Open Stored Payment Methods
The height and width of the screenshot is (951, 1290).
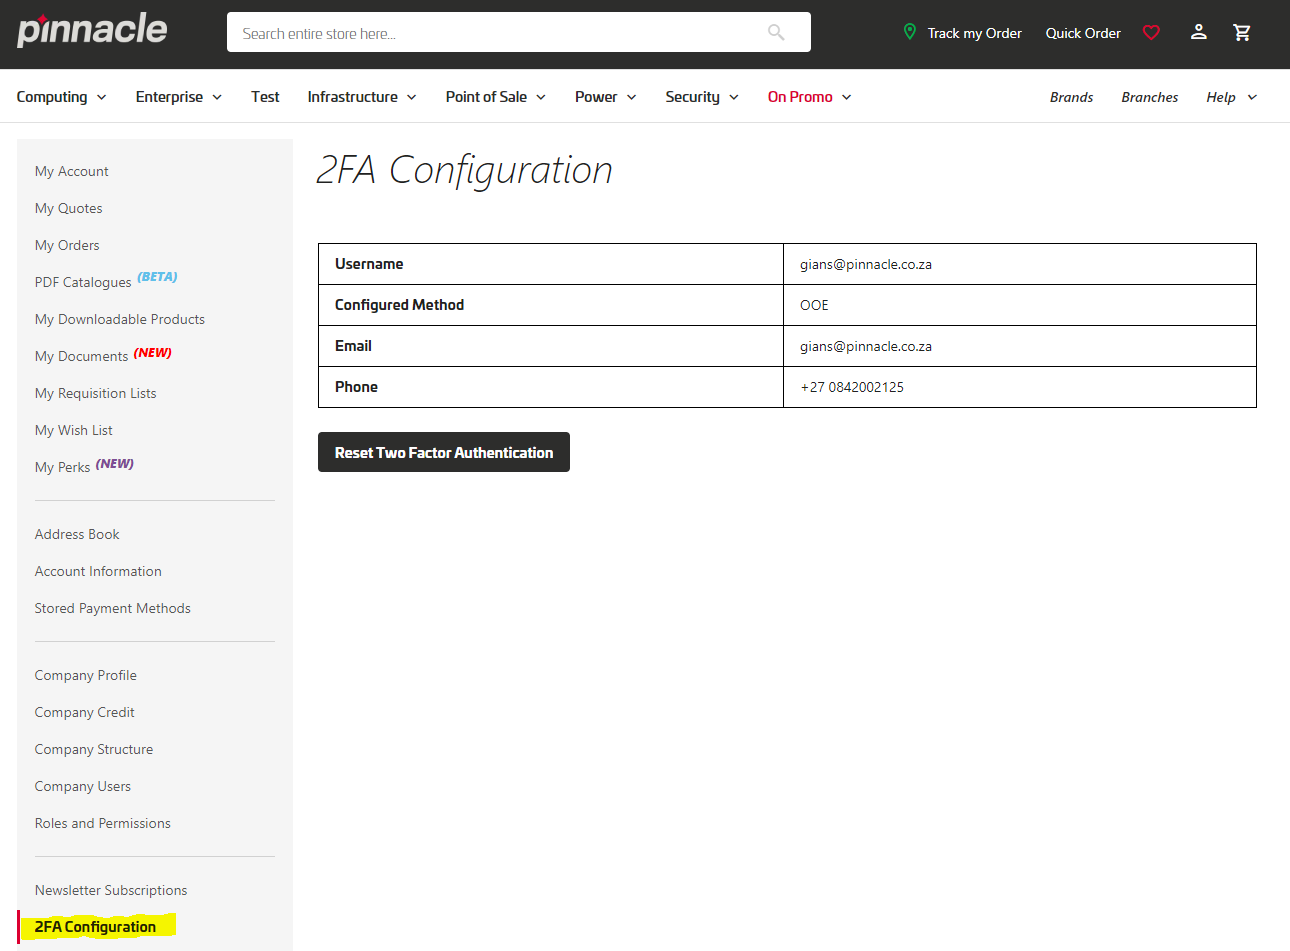pos(112,608)
